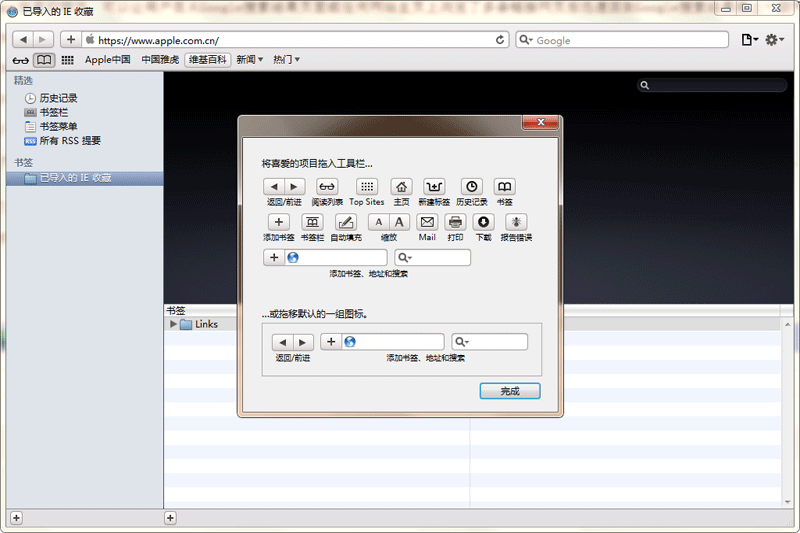Click the 主页 home icon in dialog
Image resolution: width=800 pixels, height=533 pixels.
pos(402,187)
